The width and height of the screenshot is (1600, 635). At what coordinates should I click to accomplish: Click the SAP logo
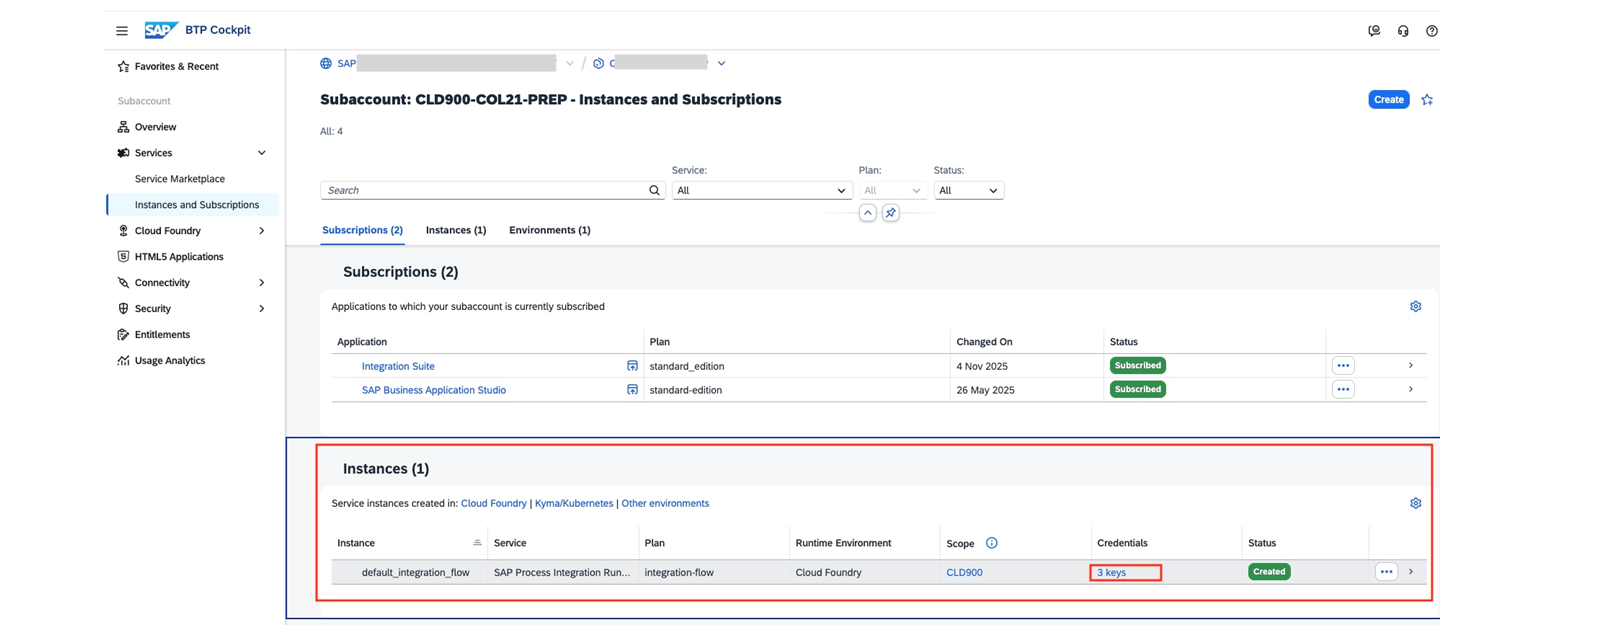point(161,30)
